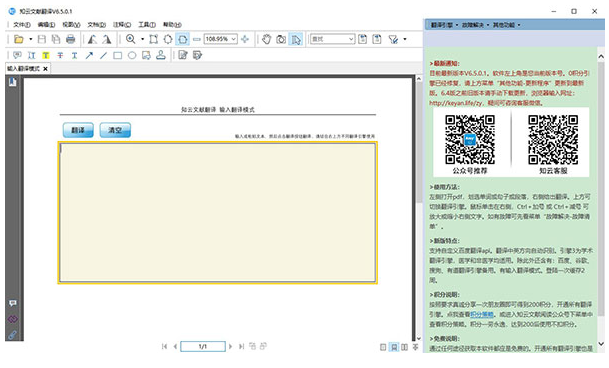Open the comments panel sidebar icon

pos(13,303)
